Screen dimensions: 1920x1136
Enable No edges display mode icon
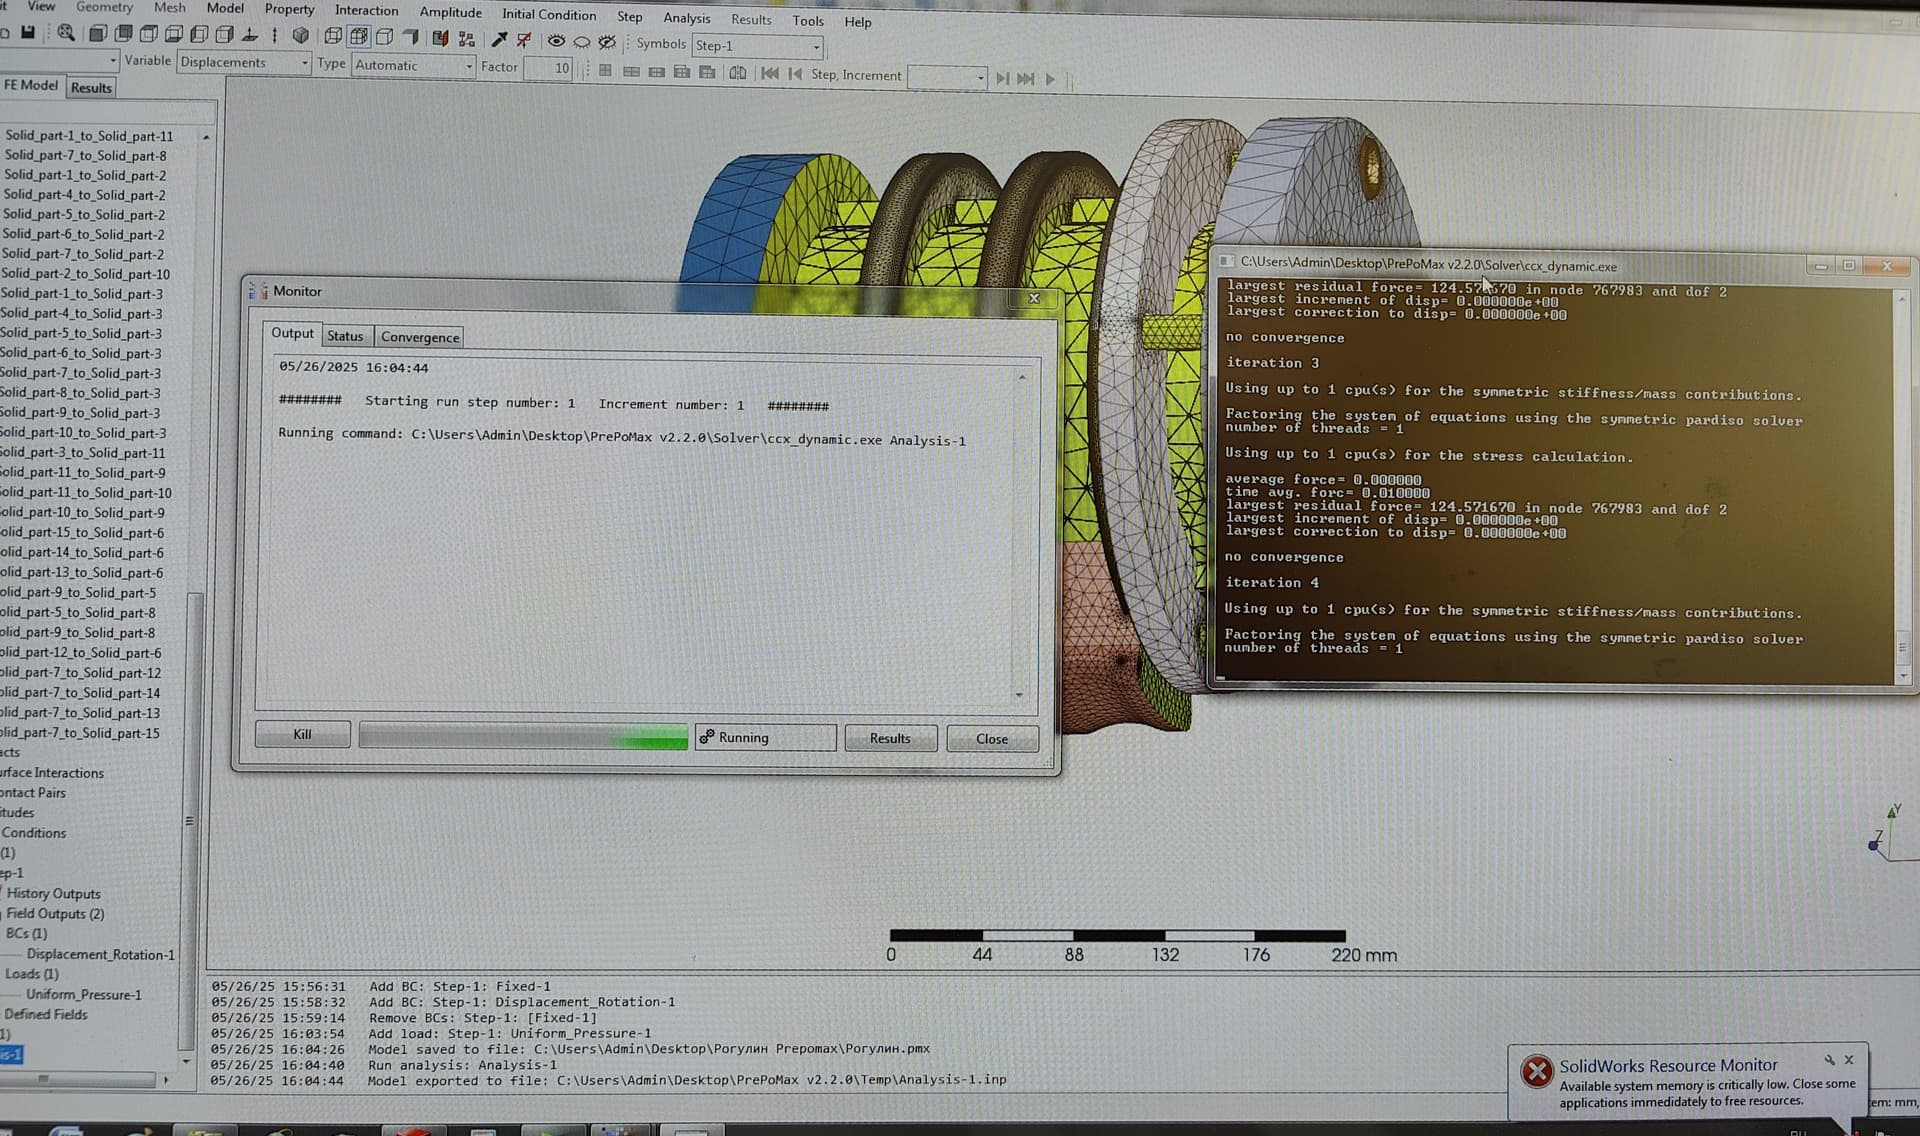pyautogui.click(x=410, y=37)
